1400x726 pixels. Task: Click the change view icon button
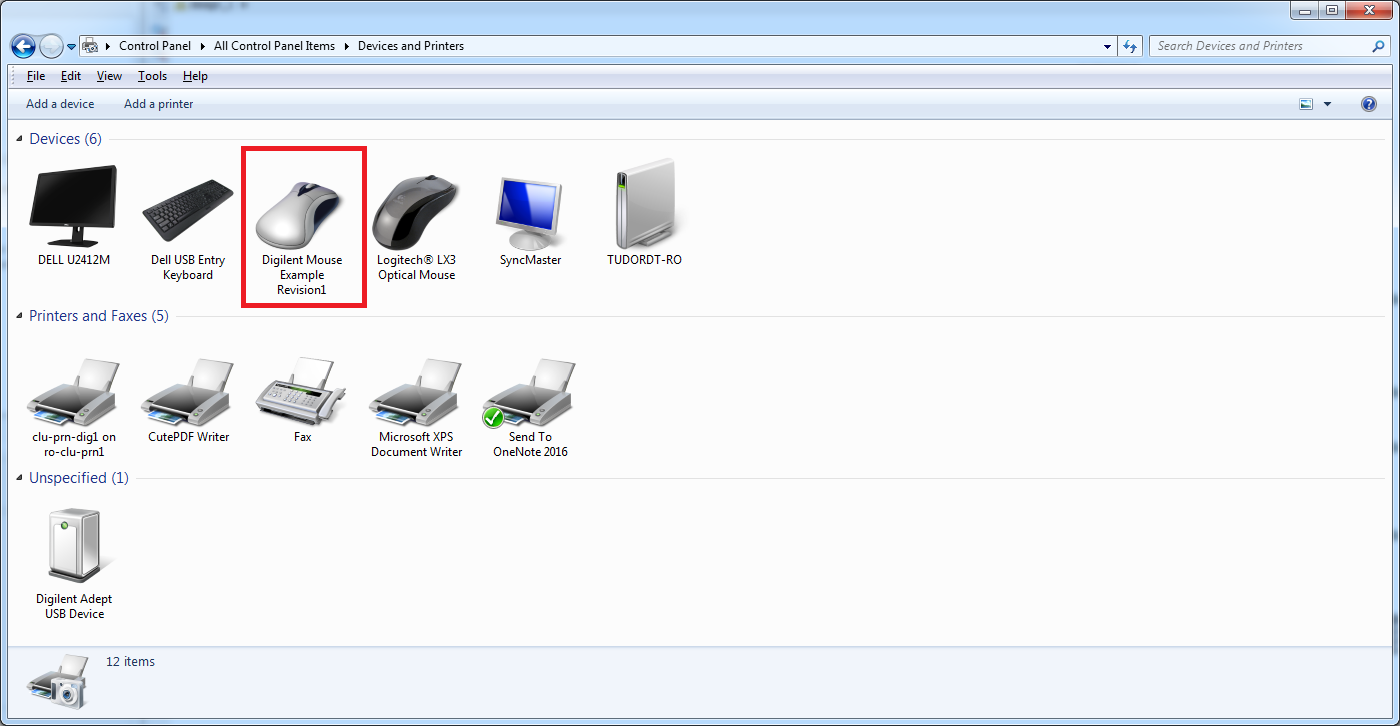pos(1306,104)
